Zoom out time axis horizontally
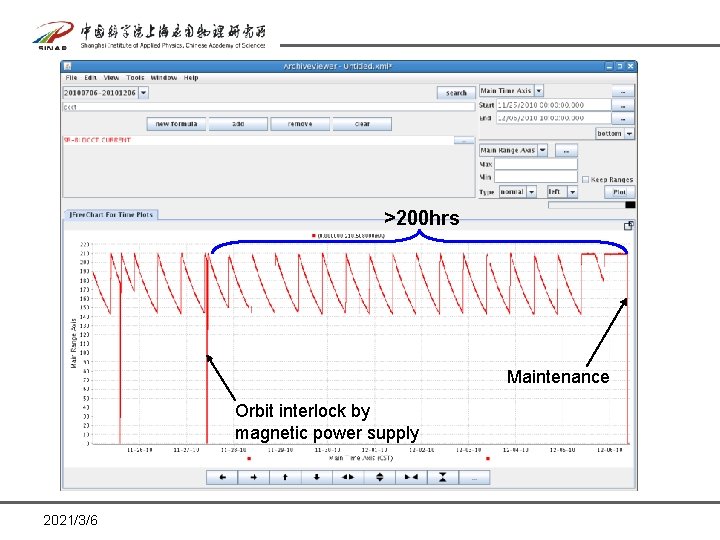720x540 pixels. [x=348, y=478]
